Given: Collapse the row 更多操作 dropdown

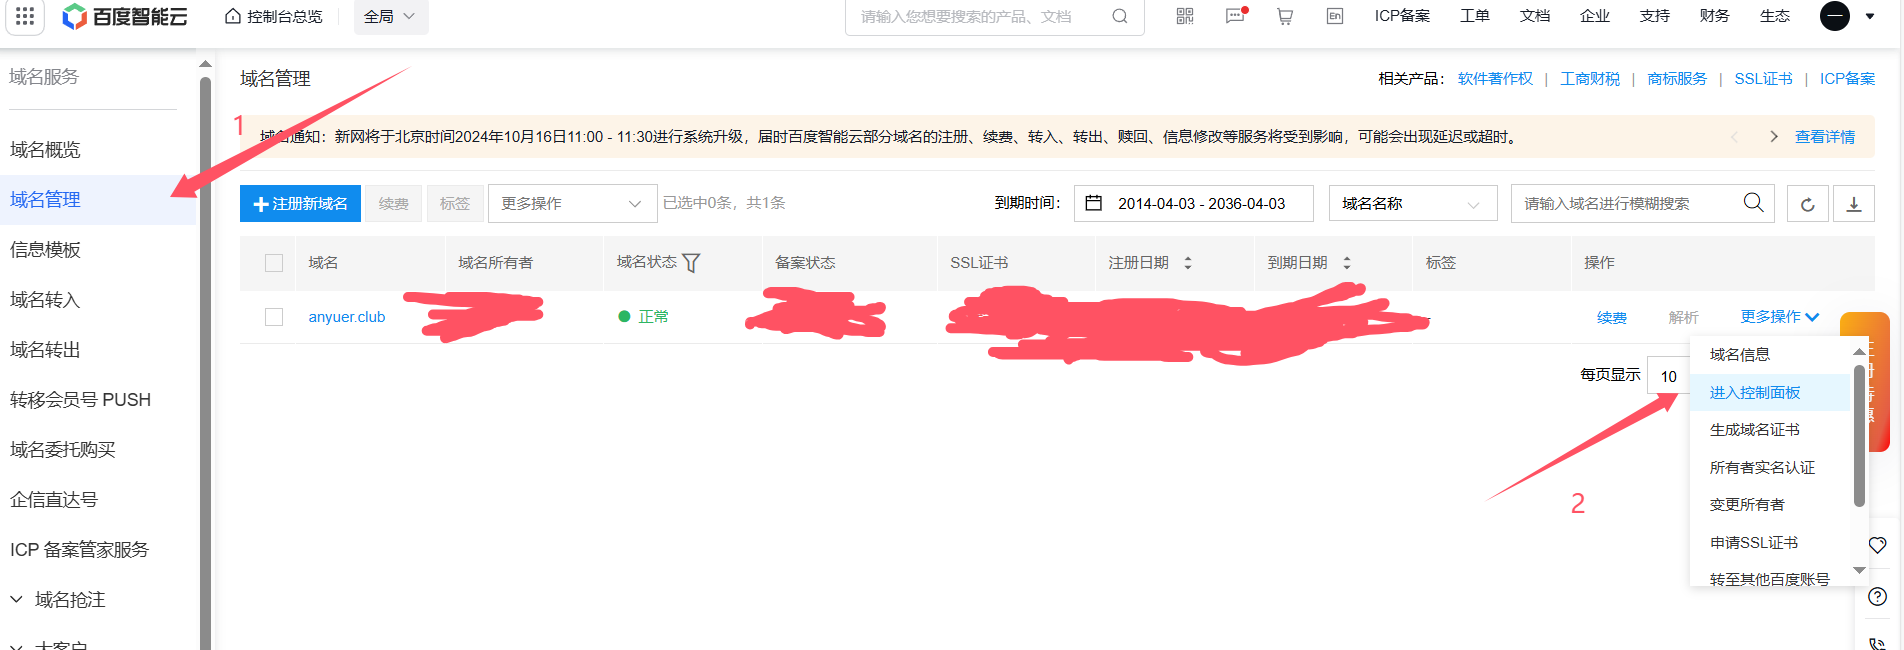Looking at the screenshot, I should click(x=1780, y=317).
